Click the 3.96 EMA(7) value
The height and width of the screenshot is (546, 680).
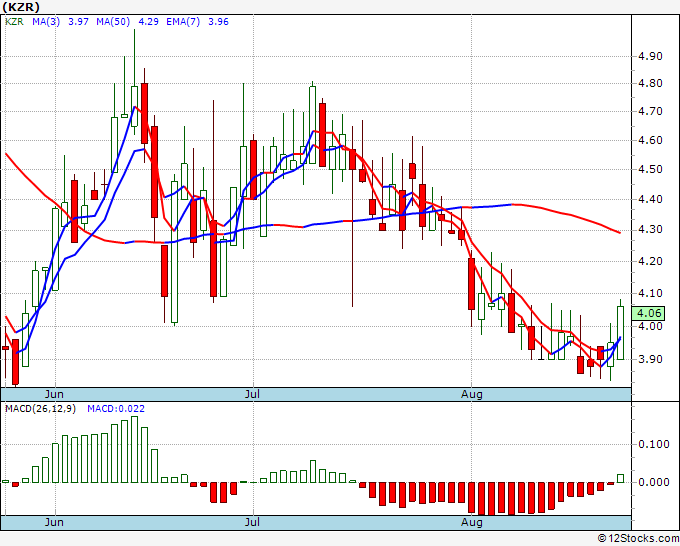(x=218, y=22)
